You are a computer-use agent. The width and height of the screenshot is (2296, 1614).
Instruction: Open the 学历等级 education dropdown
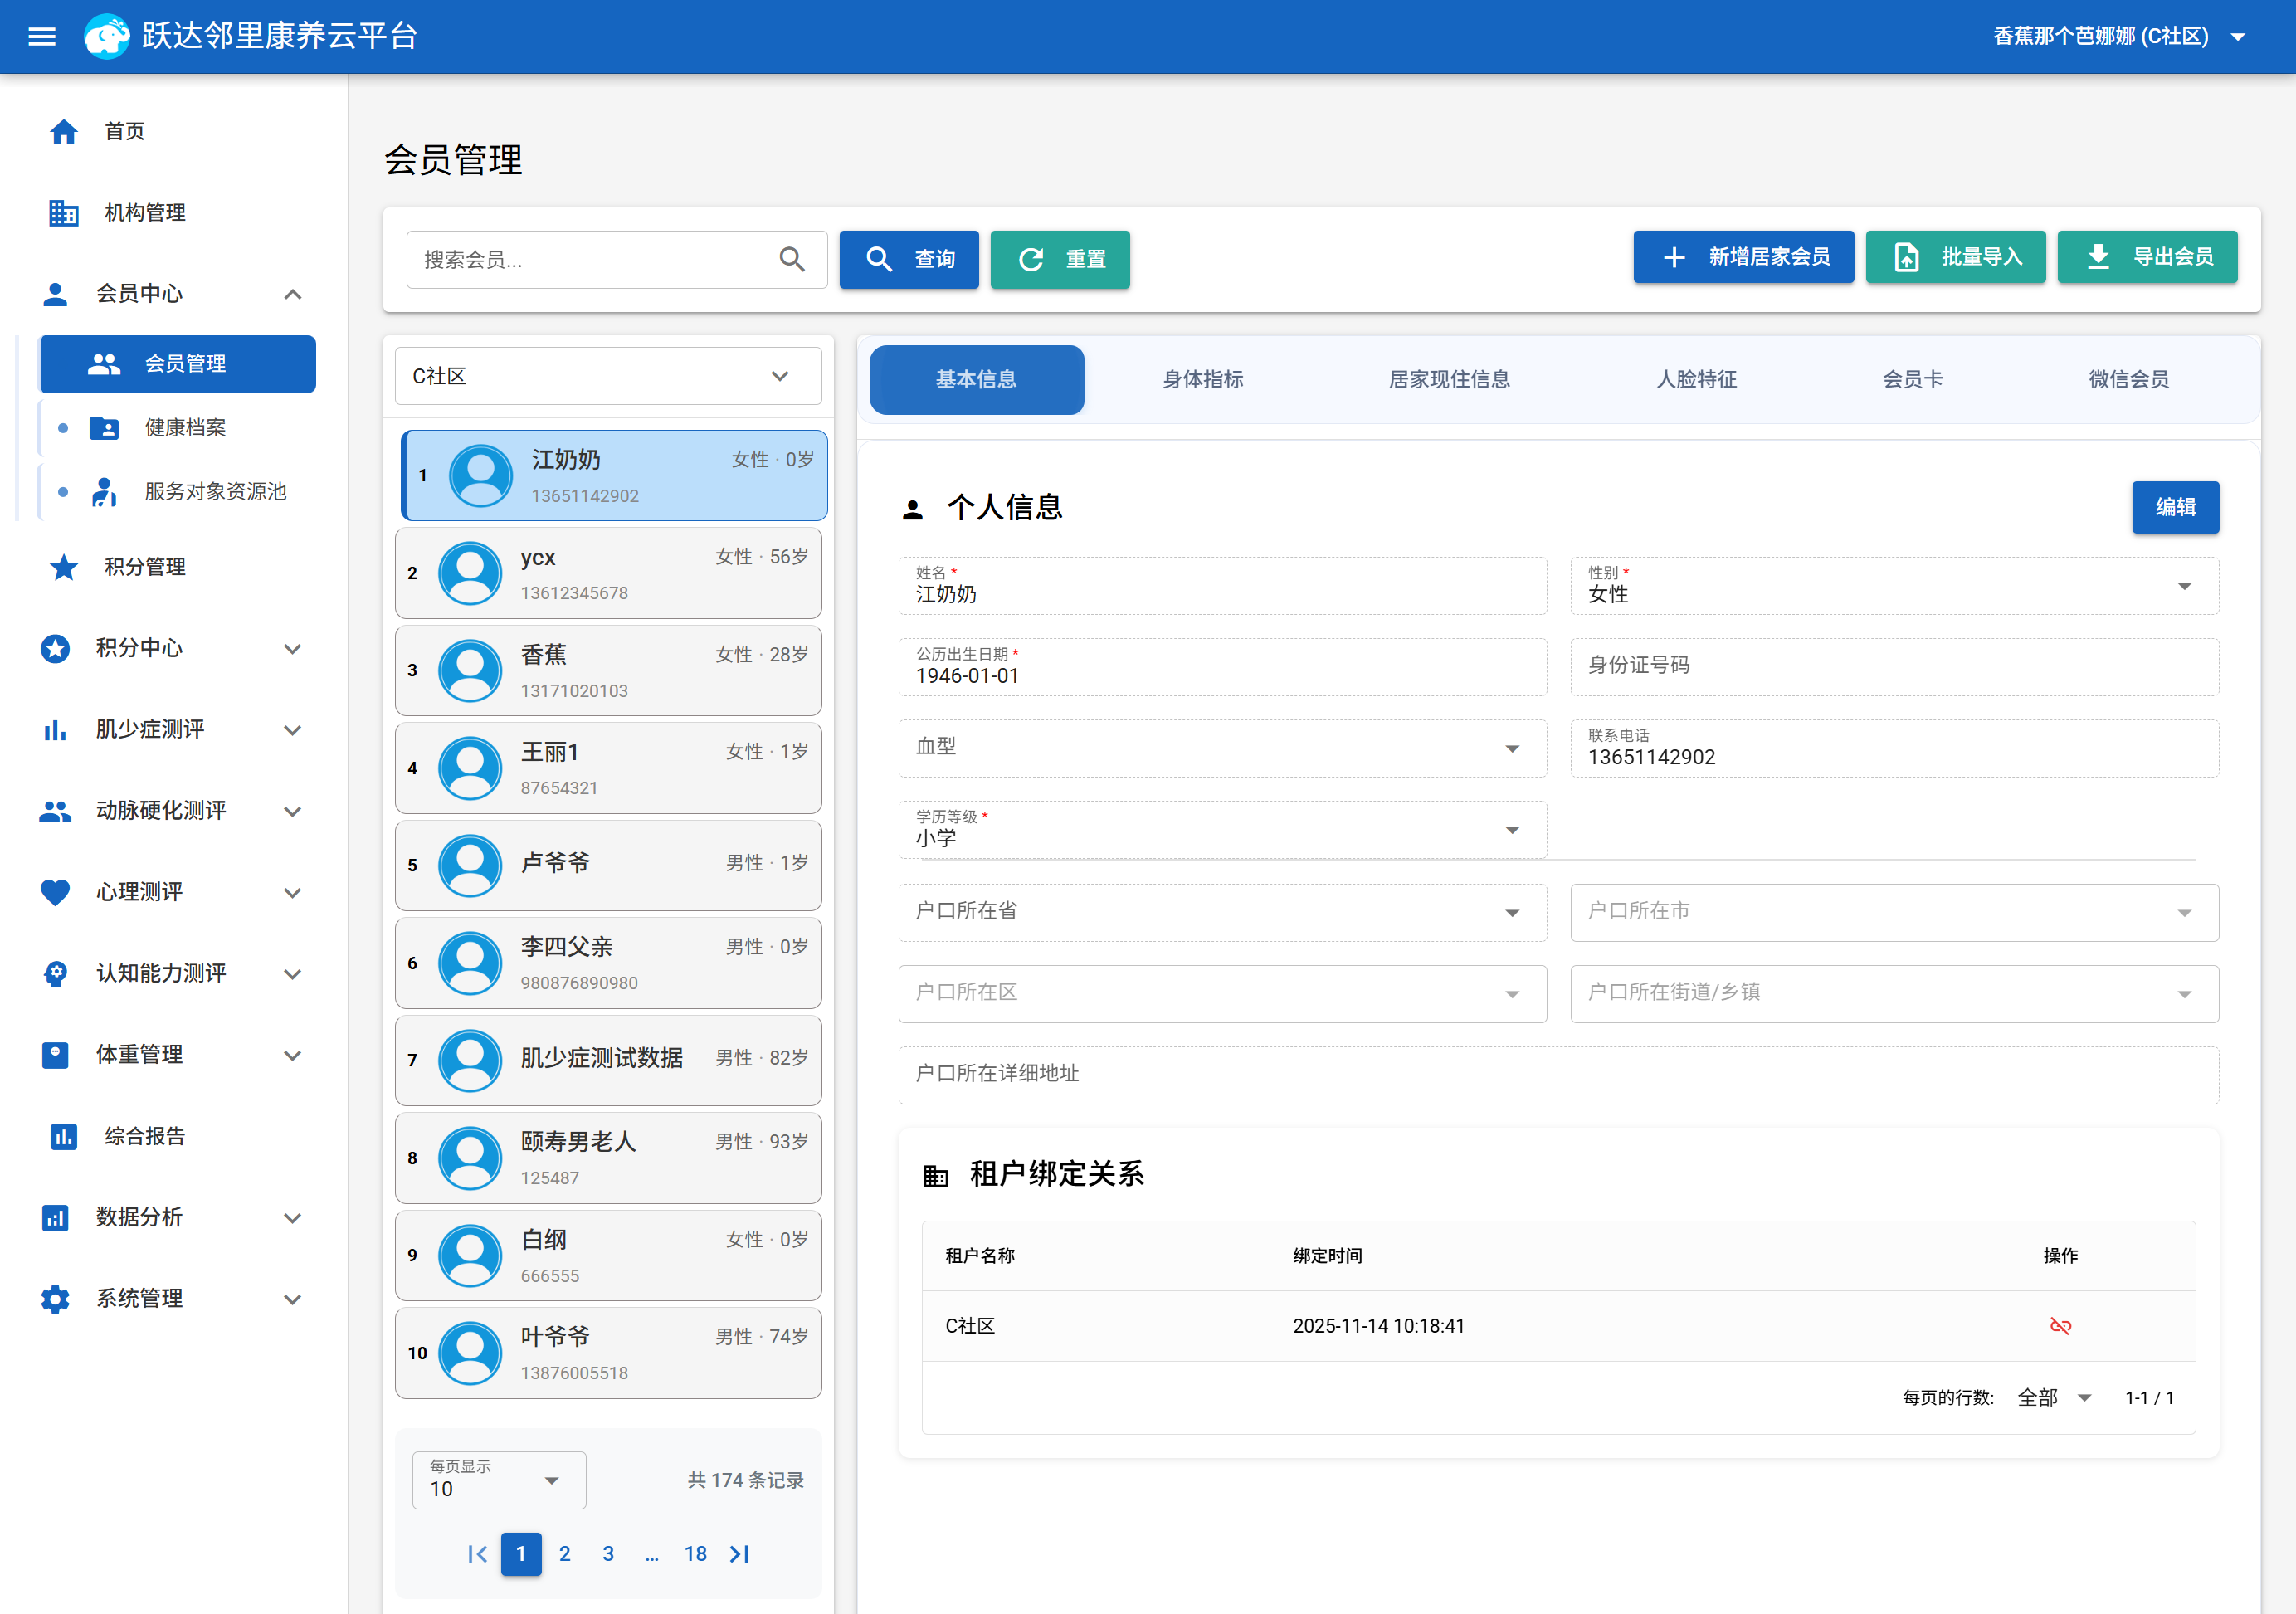(1222, 830)
